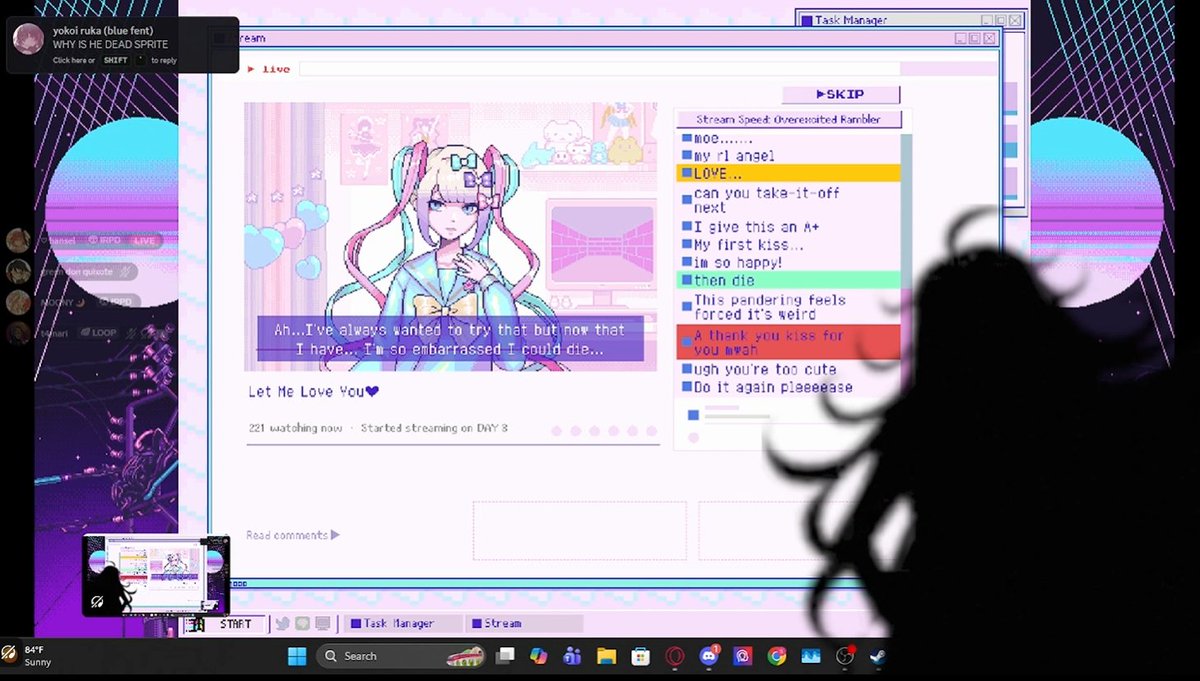Viewport: 1200px width, 681px height.
Task: Select red 'A thank you kiss' comment
Action: tap(788, 342)
